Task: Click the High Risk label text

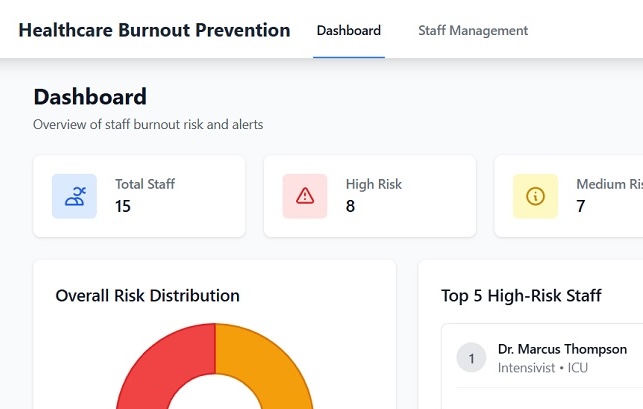Action: (x=373, y=184)
